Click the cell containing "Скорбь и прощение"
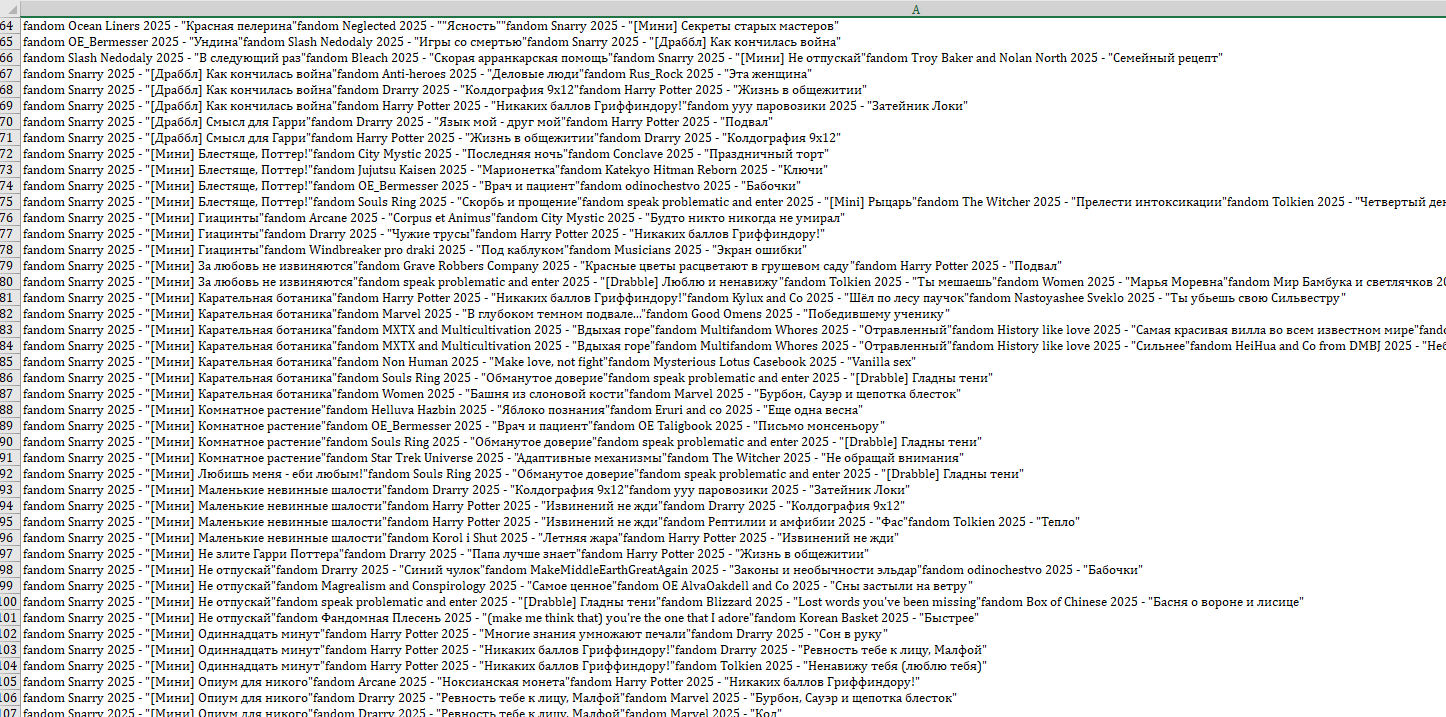Viewport: 1446px width, 717px height. tap(732, 202)
